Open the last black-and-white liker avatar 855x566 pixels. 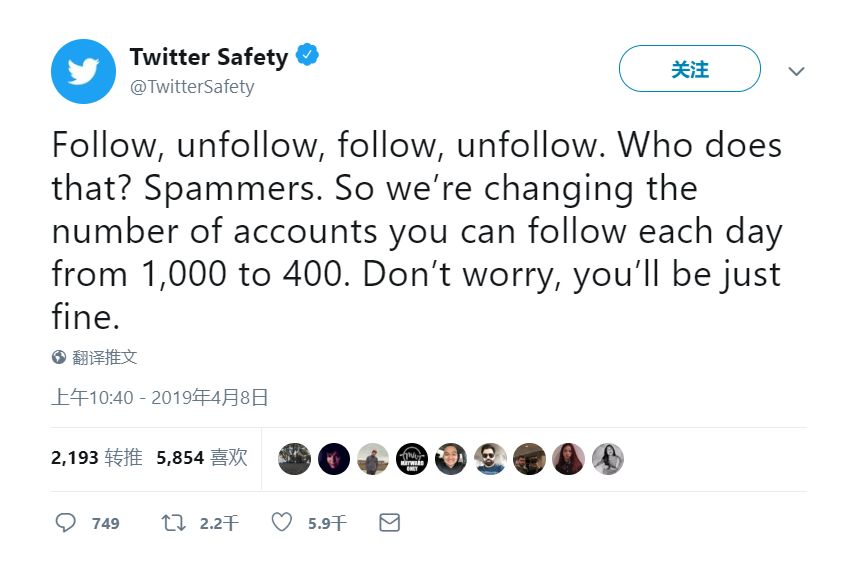[607, 459]
